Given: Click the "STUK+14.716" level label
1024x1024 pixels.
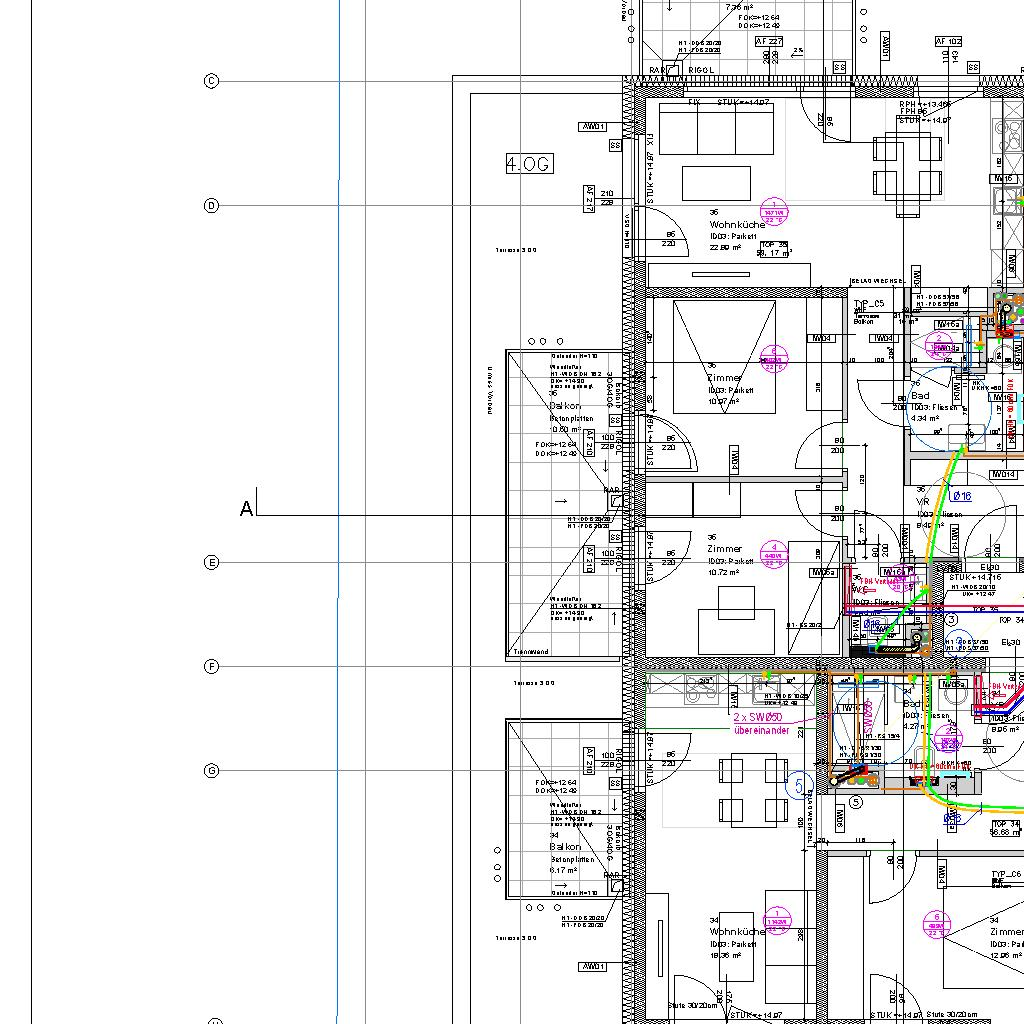Looking at the screenshot, I should (974, 577).
